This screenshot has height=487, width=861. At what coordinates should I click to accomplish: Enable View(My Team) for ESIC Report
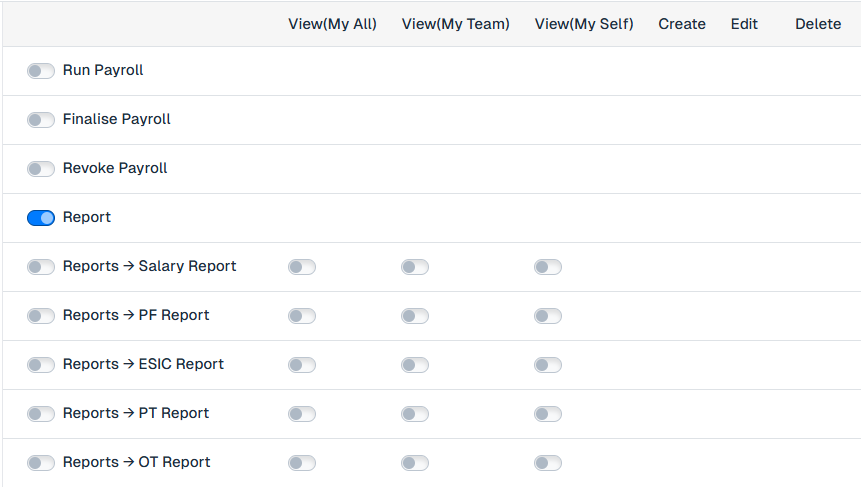click(x=415, y=365)
